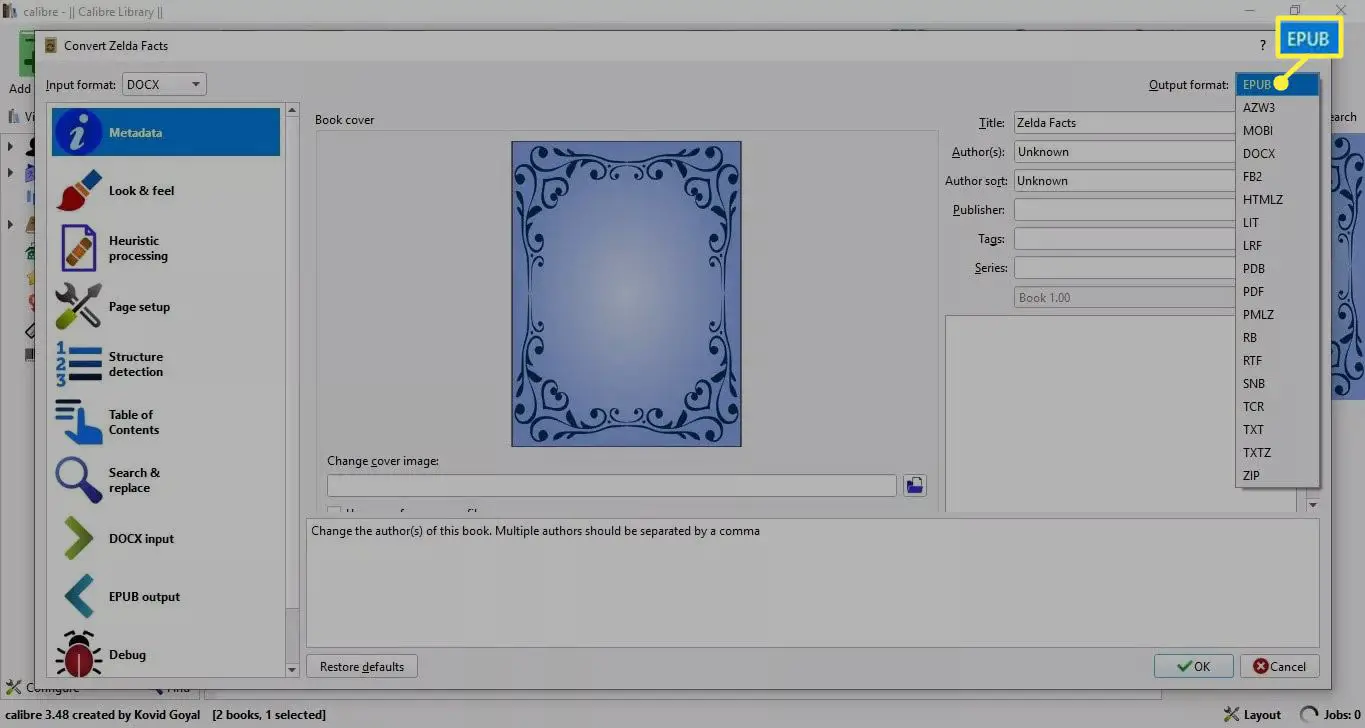The image size is (1365, 728).
Task: Click the Change cover image path field
Action: 612,485
